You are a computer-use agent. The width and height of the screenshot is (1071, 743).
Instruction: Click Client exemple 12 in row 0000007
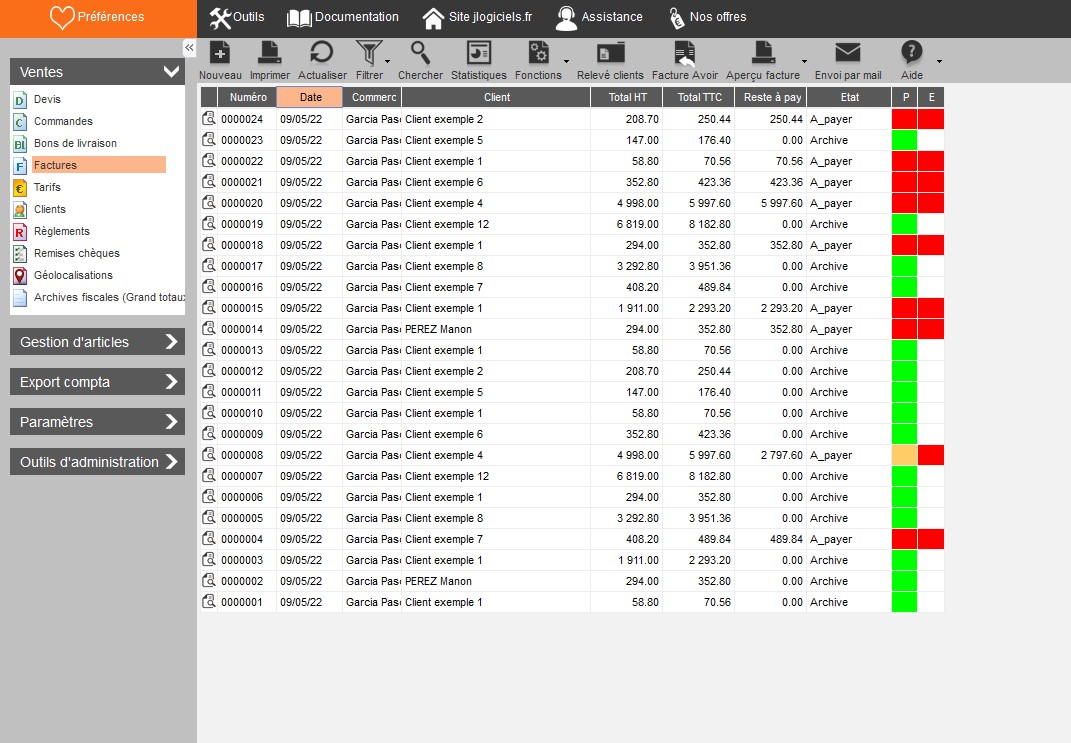pos(447,476)
